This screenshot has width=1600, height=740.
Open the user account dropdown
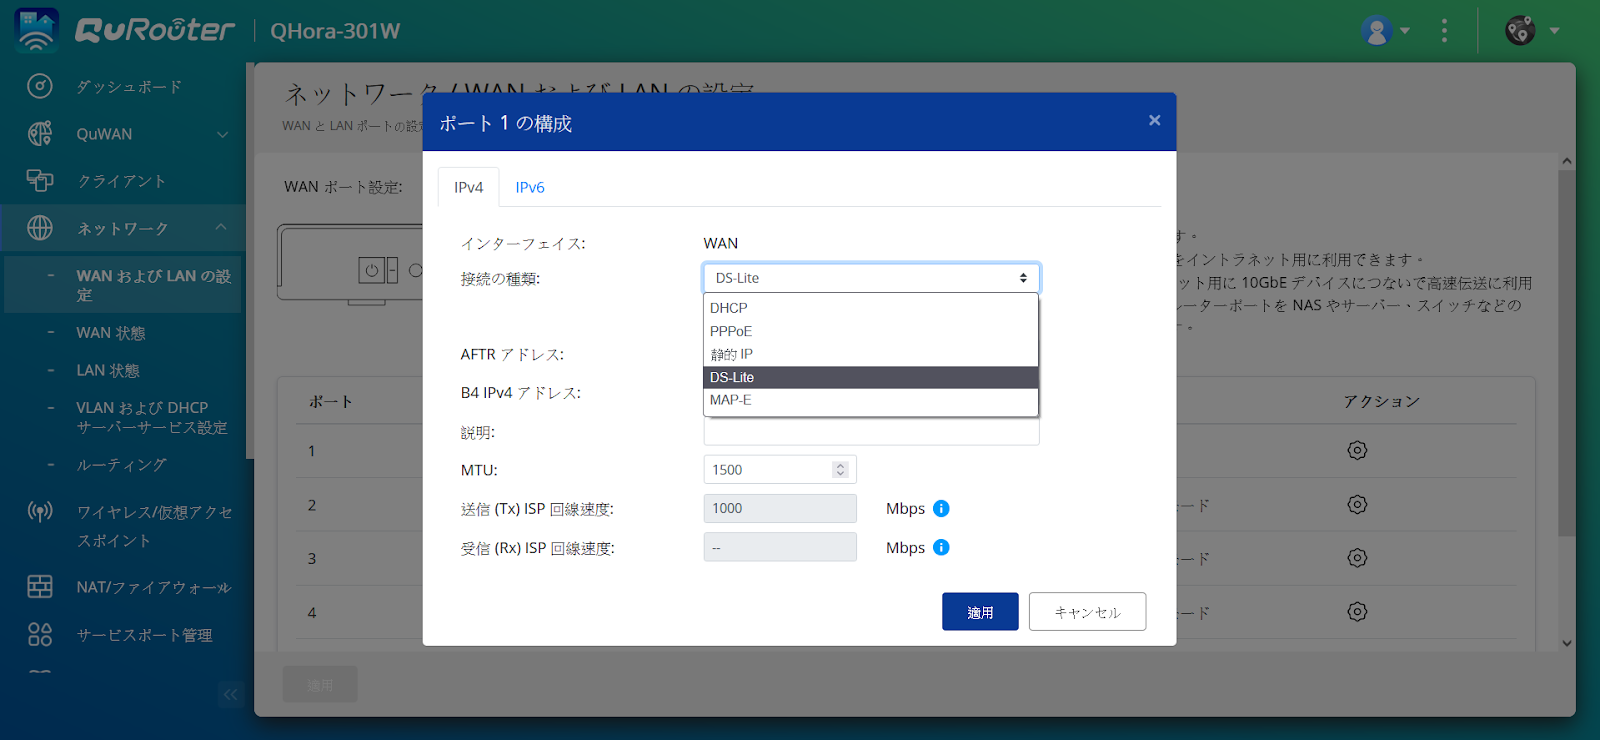click(x=1386, y=31)
